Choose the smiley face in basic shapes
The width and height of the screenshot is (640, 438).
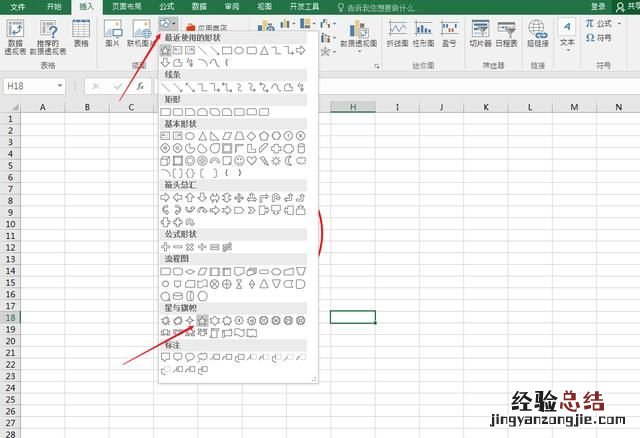coord(239,161)
